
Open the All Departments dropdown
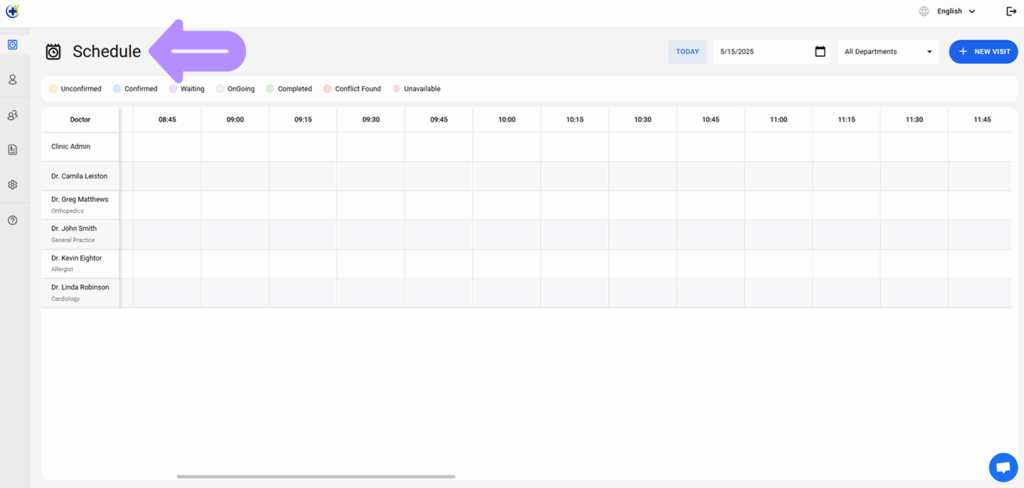tap(888, 52)
